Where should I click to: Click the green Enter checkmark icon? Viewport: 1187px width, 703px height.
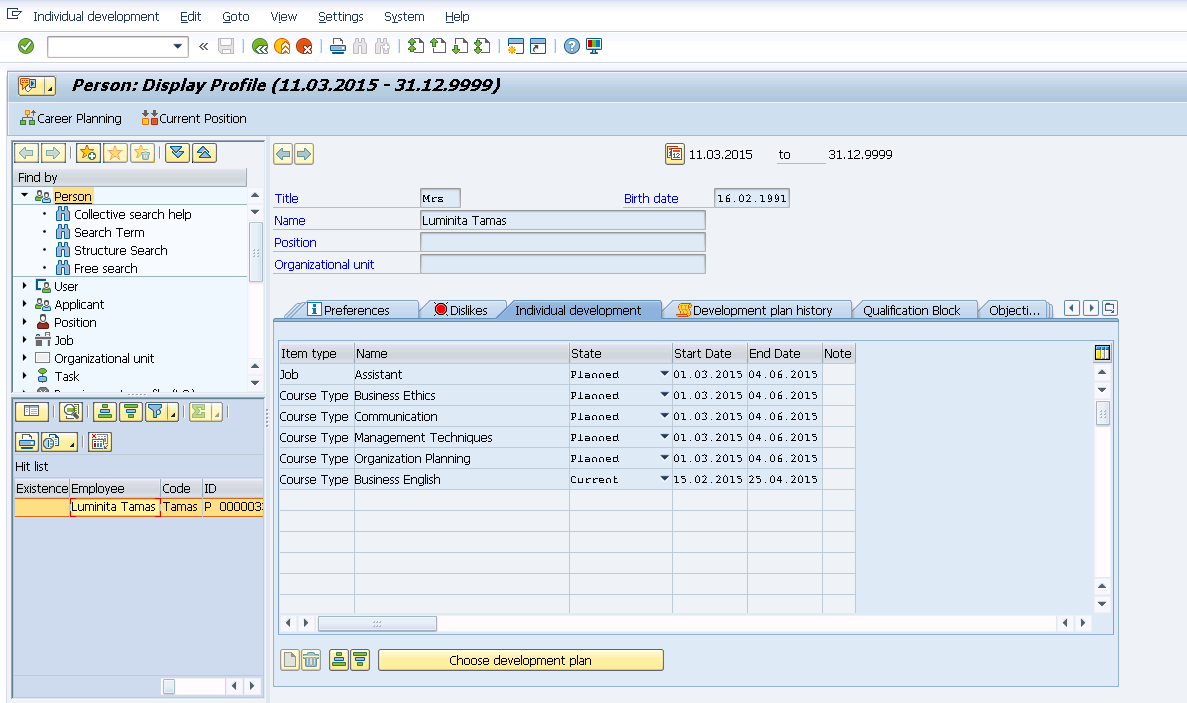pos(26,47)
